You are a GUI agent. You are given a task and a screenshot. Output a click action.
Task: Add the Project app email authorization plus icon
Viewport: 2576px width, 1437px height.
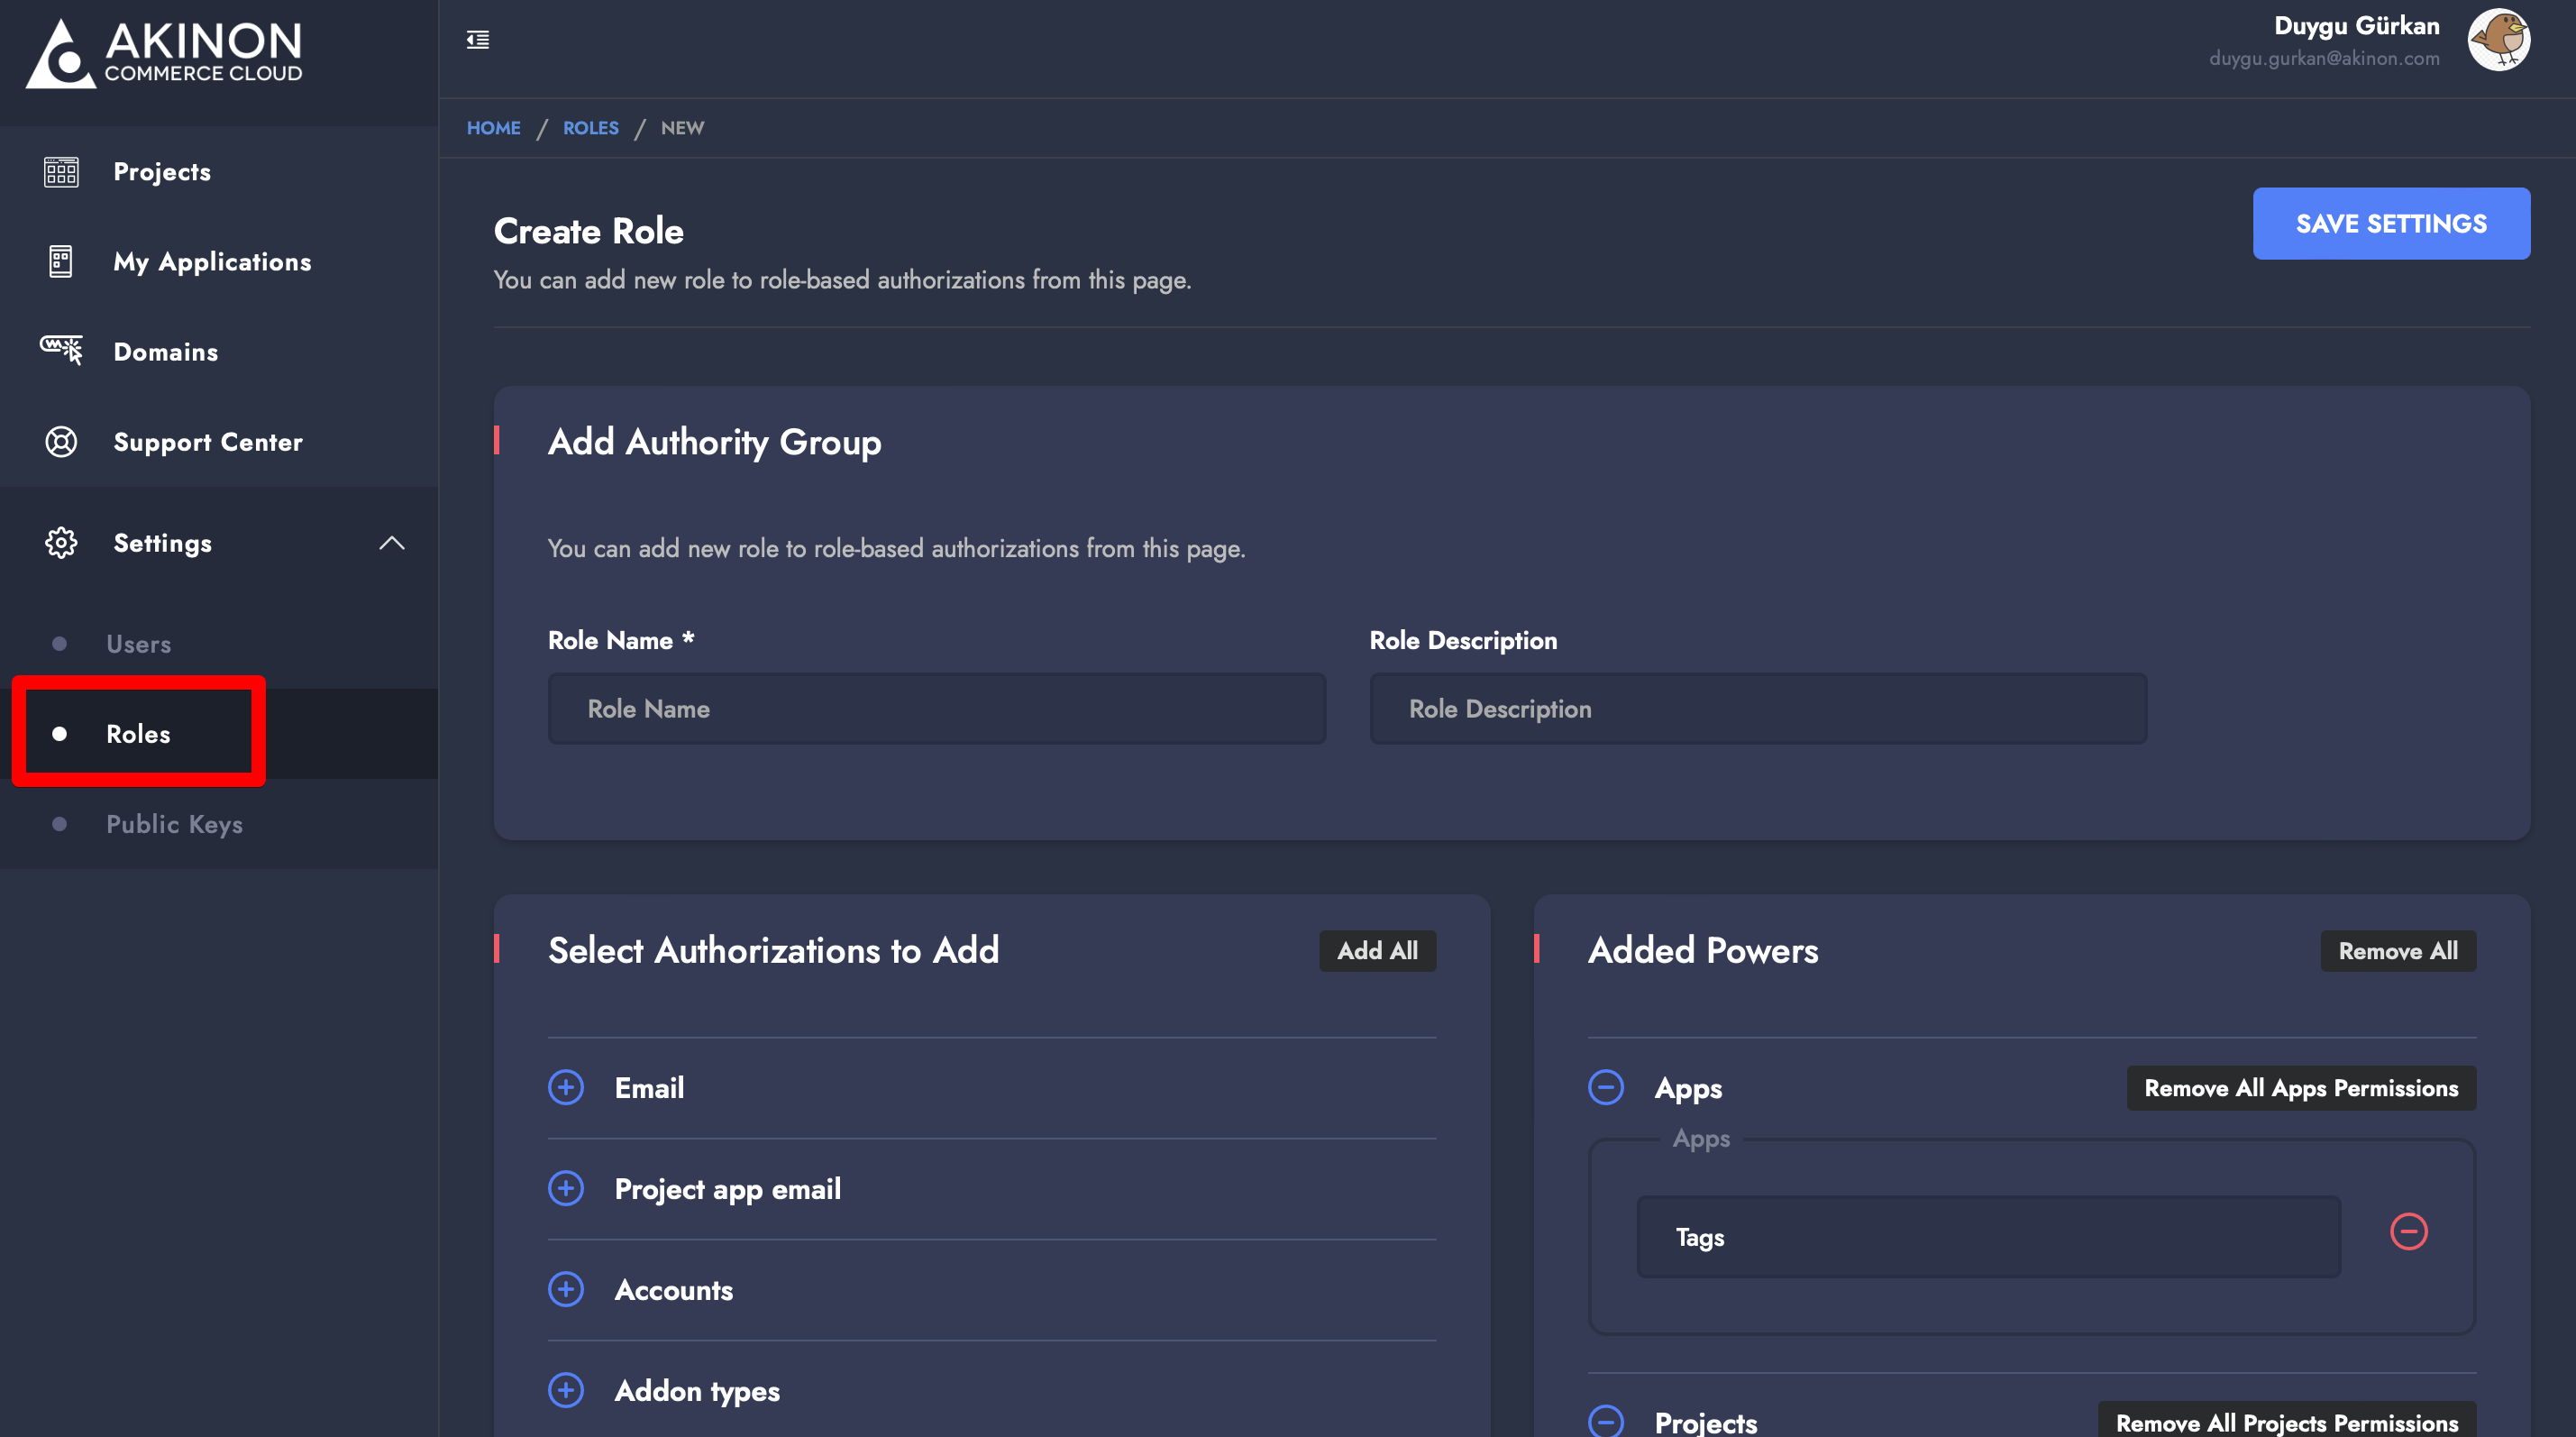pyautogui.click(x=566, y=1189)
